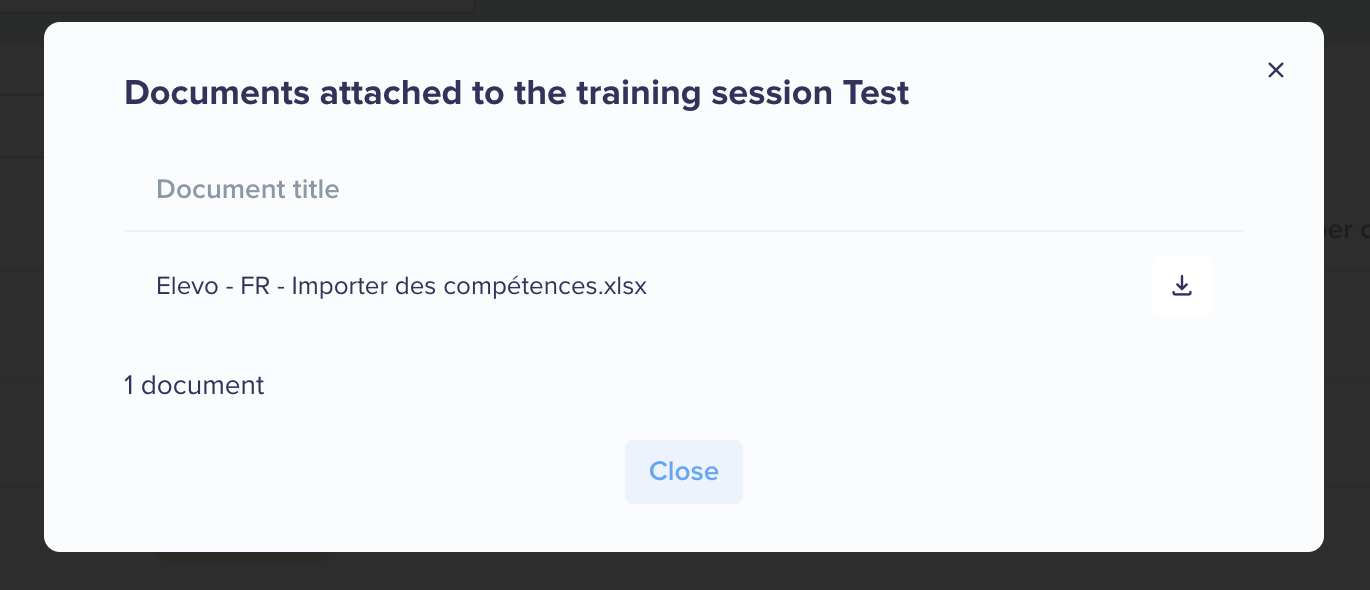The width and height of the screenshot is (1370, 590).
Task: Click the Close button
Action: [x=684, y=472]
